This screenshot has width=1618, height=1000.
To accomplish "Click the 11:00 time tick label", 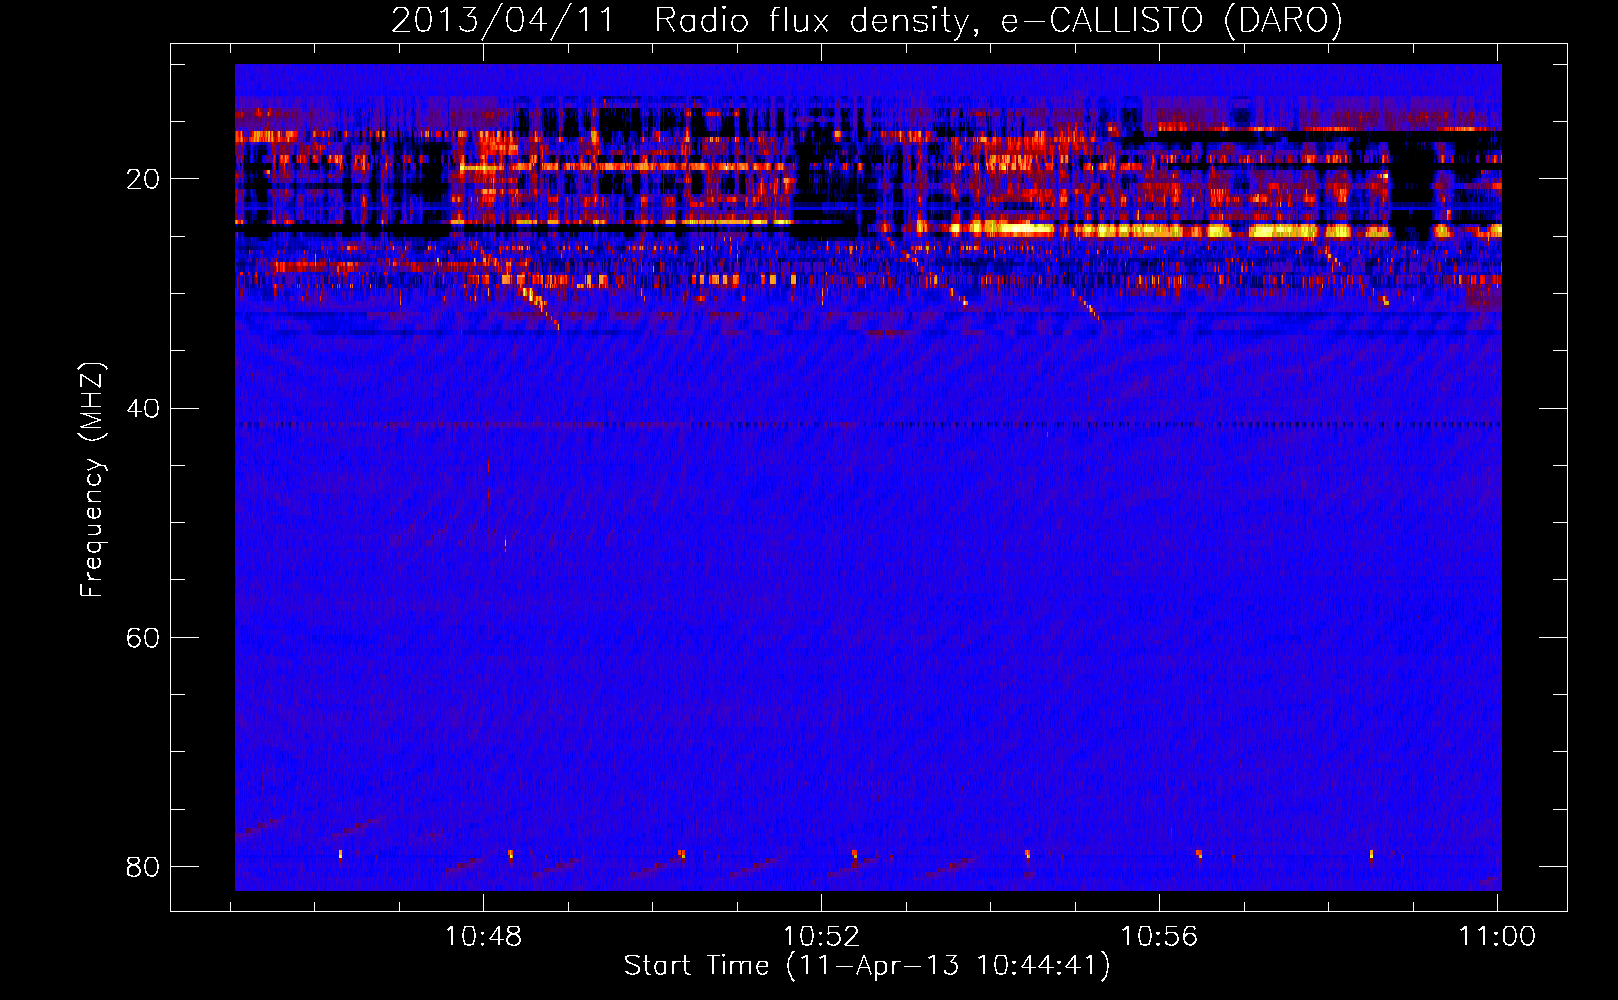I will pos(1497,936).
